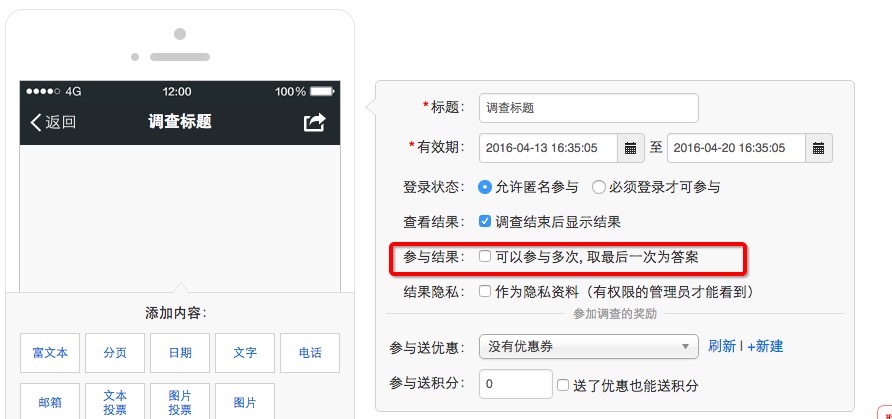Focus the 标题 input field

point(589,108)
